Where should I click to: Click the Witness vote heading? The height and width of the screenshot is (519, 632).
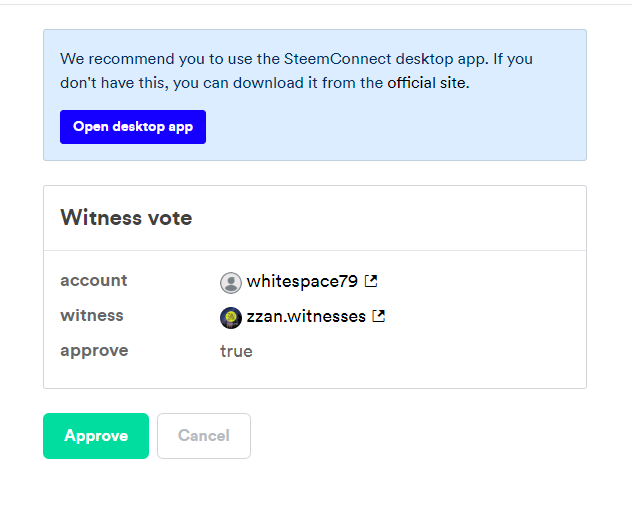pyautogui.click(x=126, y=218)
